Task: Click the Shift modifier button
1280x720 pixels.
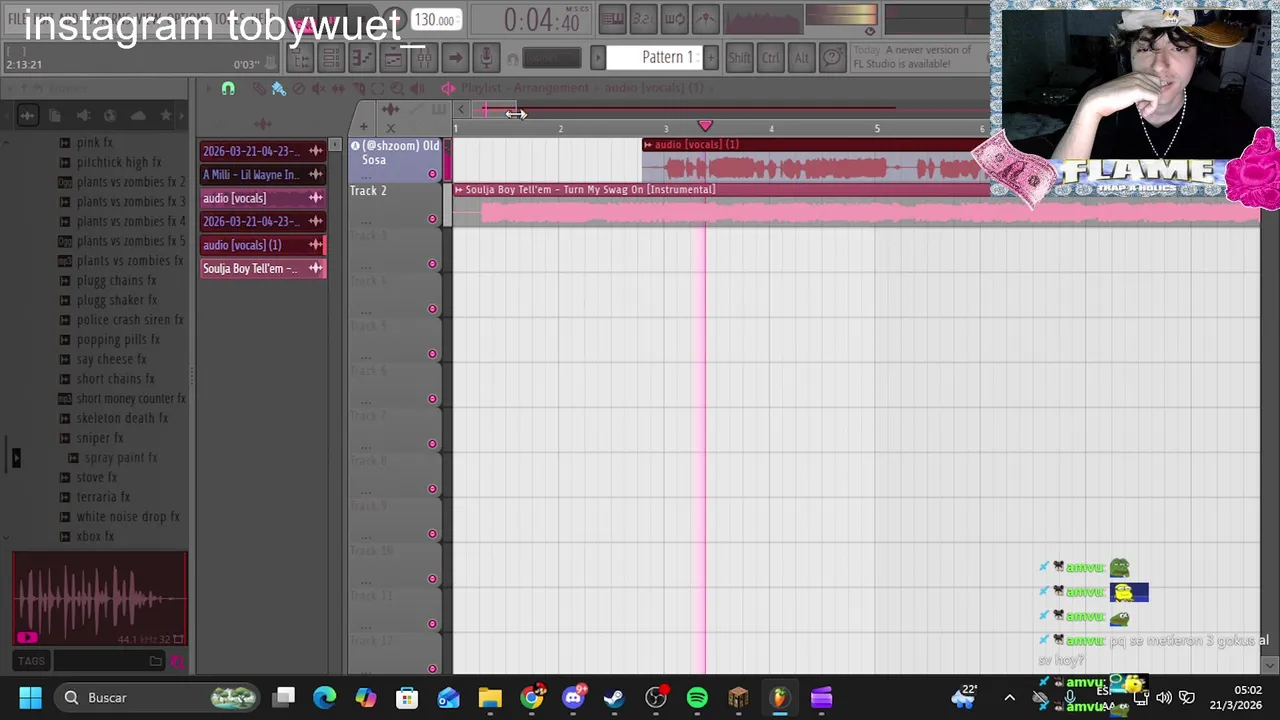Action: [739, 58]
